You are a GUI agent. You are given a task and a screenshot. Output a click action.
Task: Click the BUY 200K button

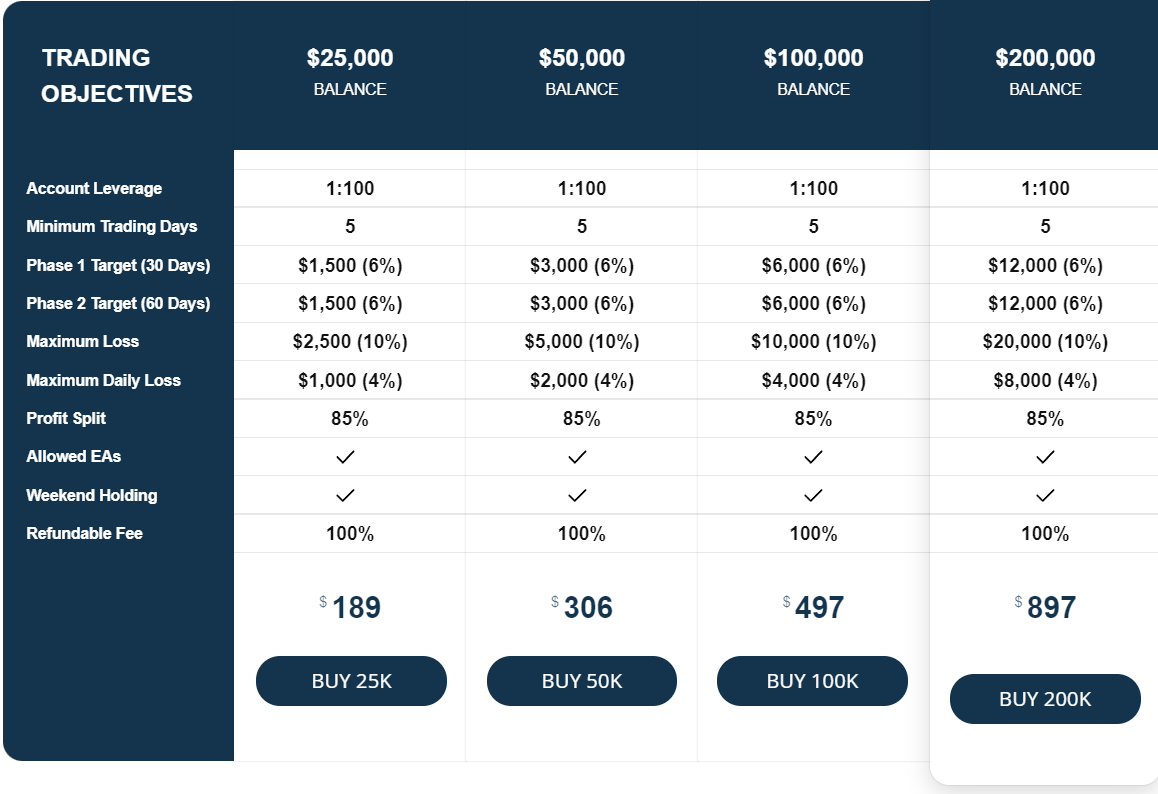pyautogui.click(x=1045, y=699)
